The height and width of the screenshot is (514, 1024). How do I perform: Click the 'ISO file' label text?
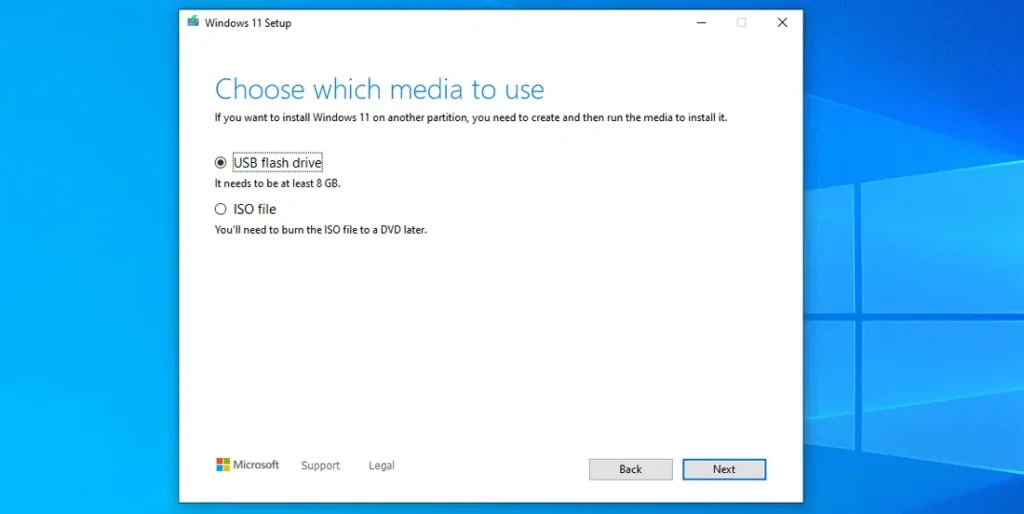[255, 209]
